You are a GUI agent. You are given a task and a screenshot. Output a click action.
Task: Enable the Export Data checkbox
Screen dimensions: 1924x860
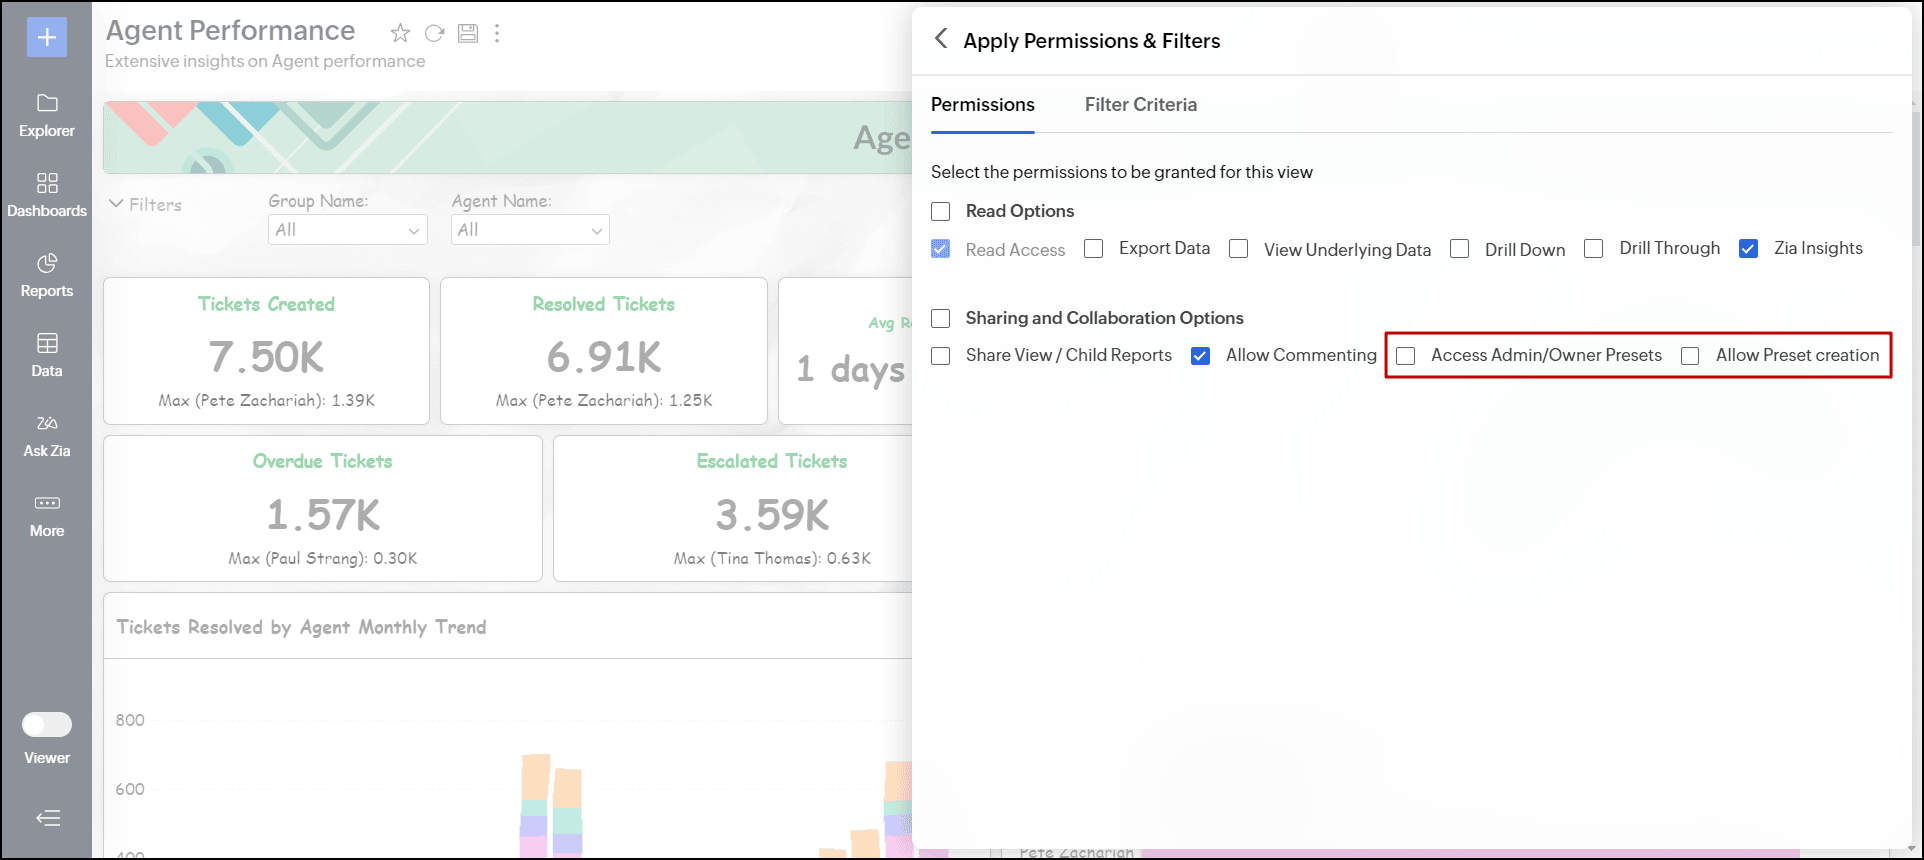click(1094, 249)
